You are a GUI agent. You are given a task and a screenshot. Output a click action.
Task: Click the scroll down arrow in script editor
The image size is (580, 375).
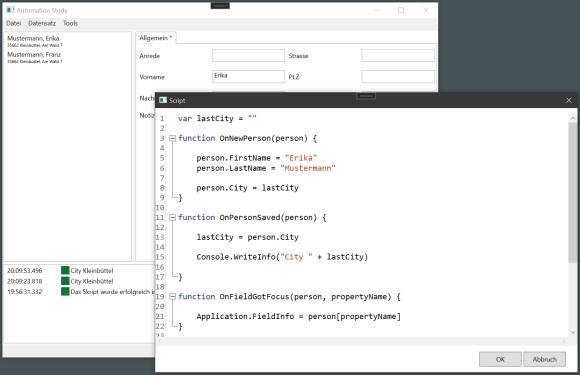point(573,332)
